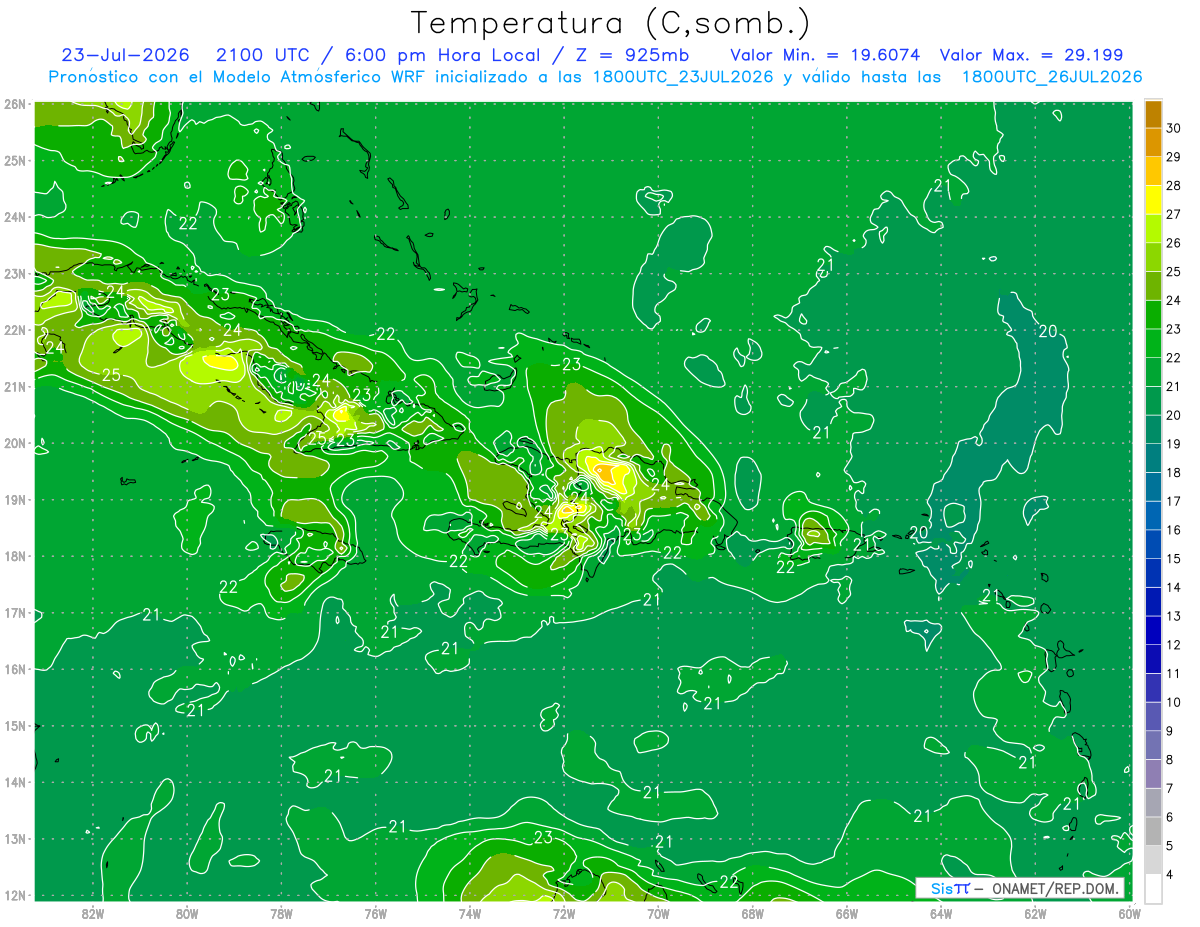Click the "22N" latitude label

[15, 330]
